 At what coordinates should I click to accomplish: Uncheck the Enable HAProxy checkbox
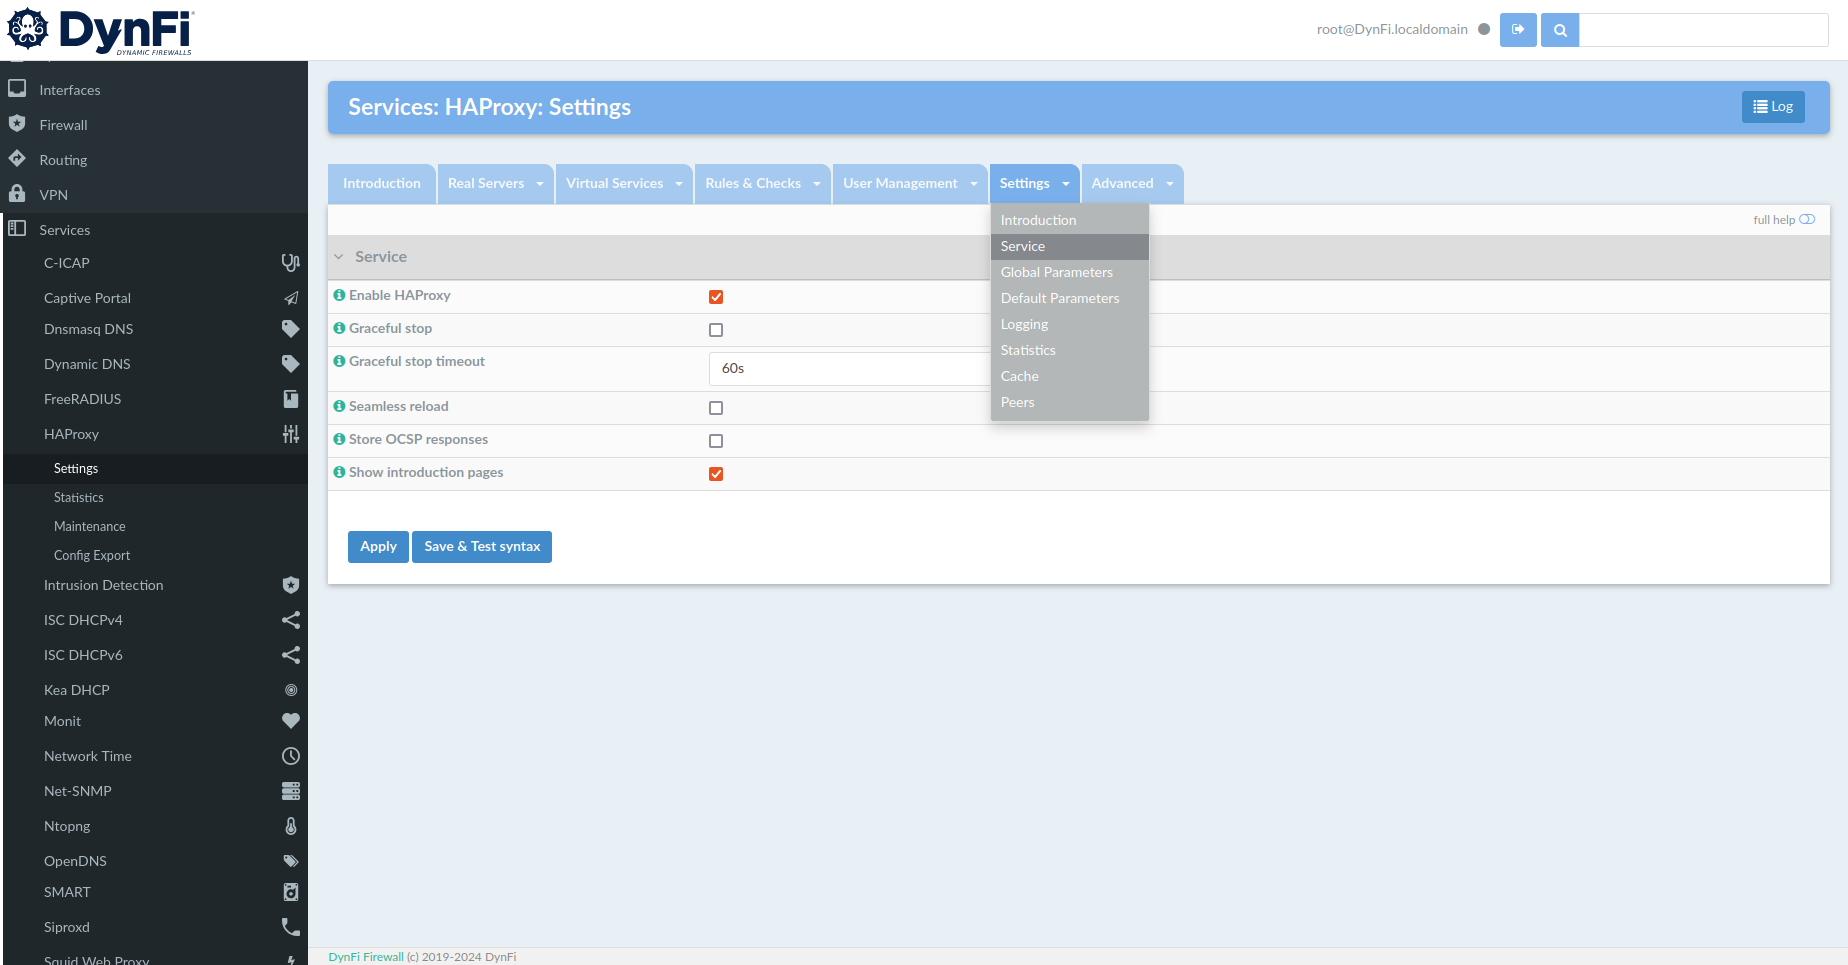716,297
